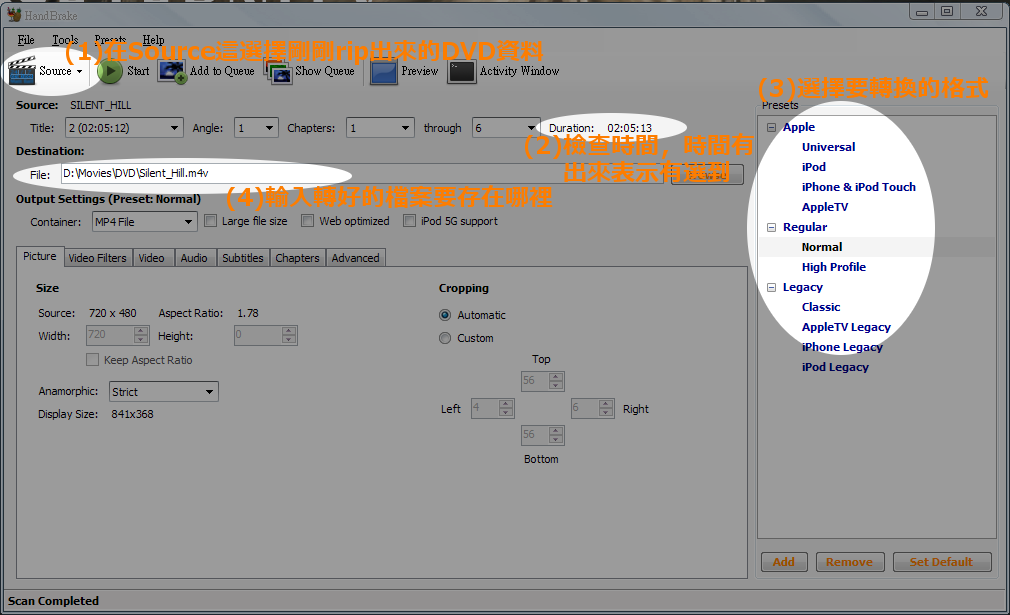
Task: Click the Left crop stepper
Action: 493,408
